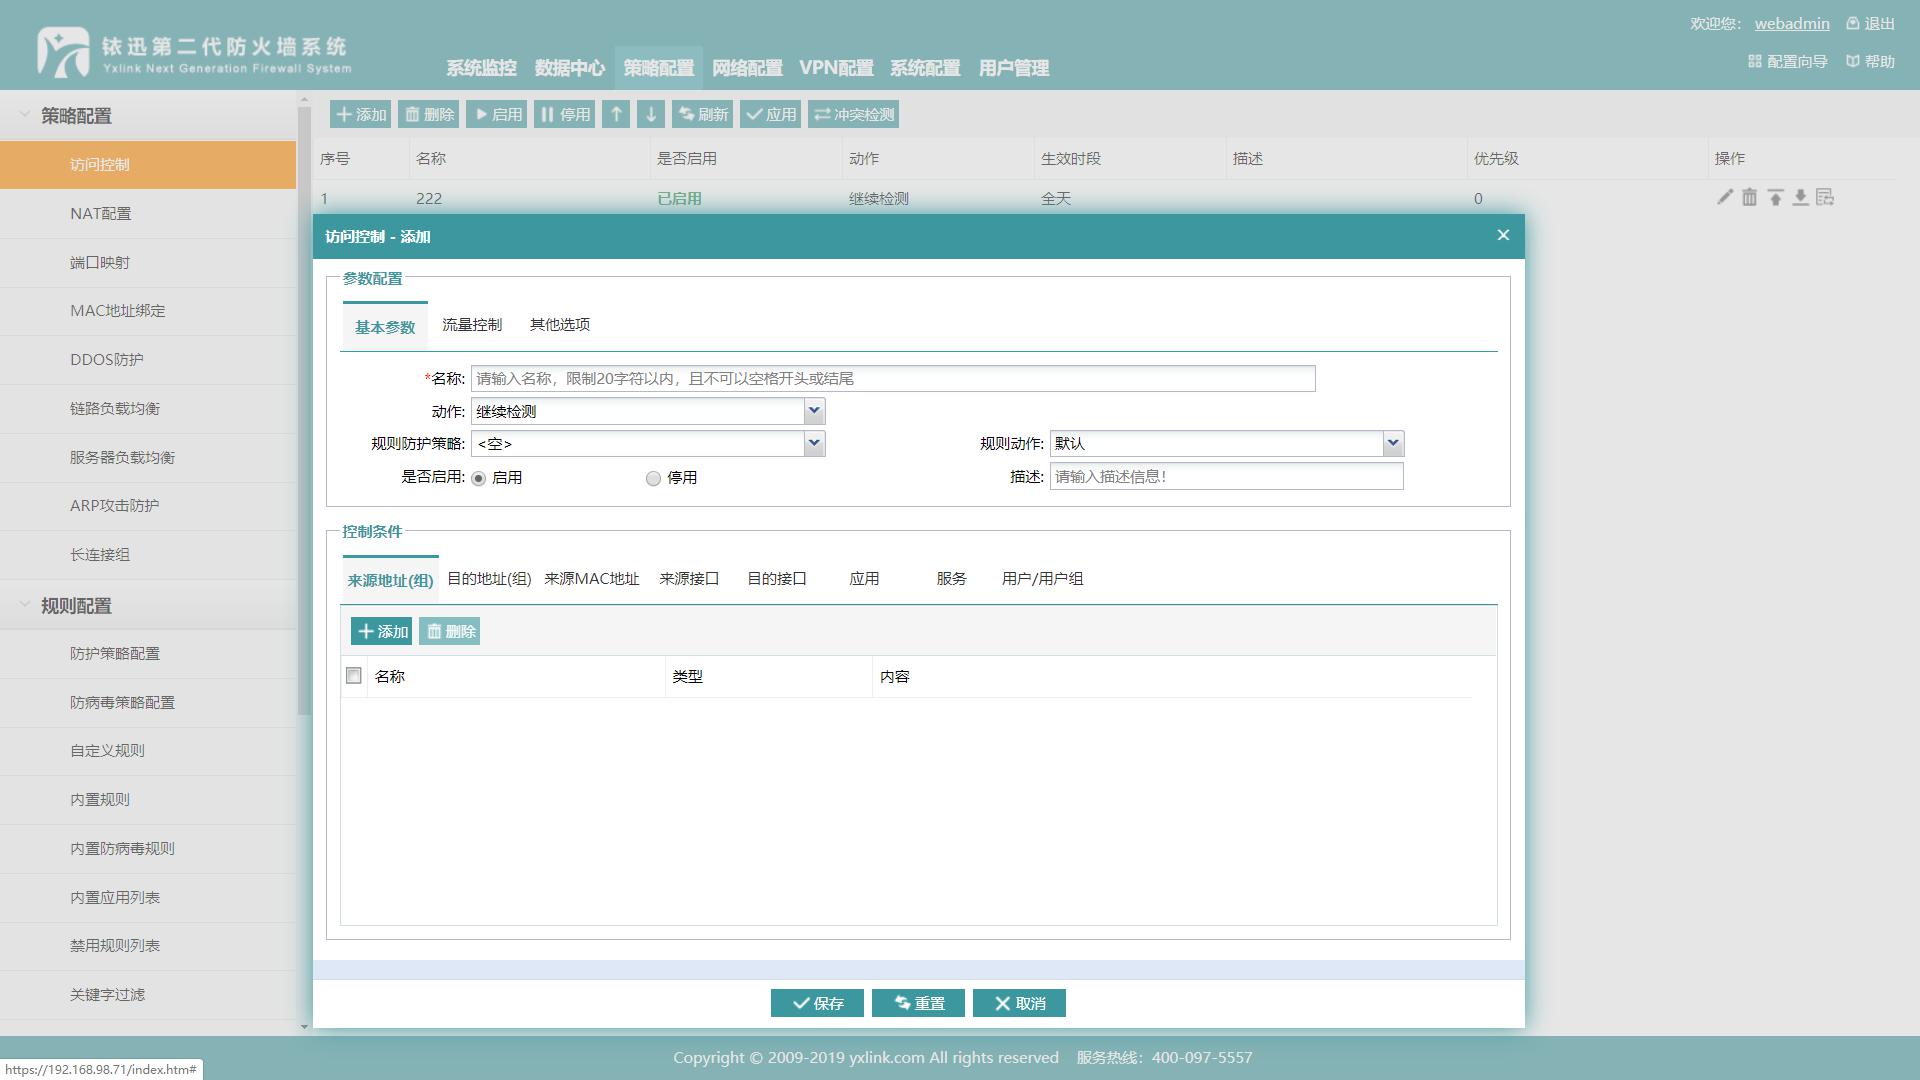Click the move up arrow toolbar button

(x=616, y=114)
